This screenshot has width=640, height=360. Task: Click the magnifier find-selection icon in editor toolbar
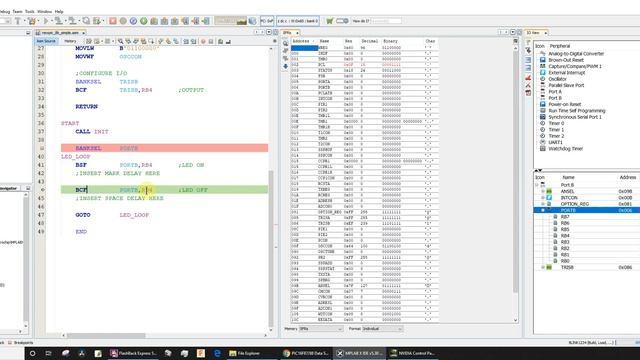point(120,41)
